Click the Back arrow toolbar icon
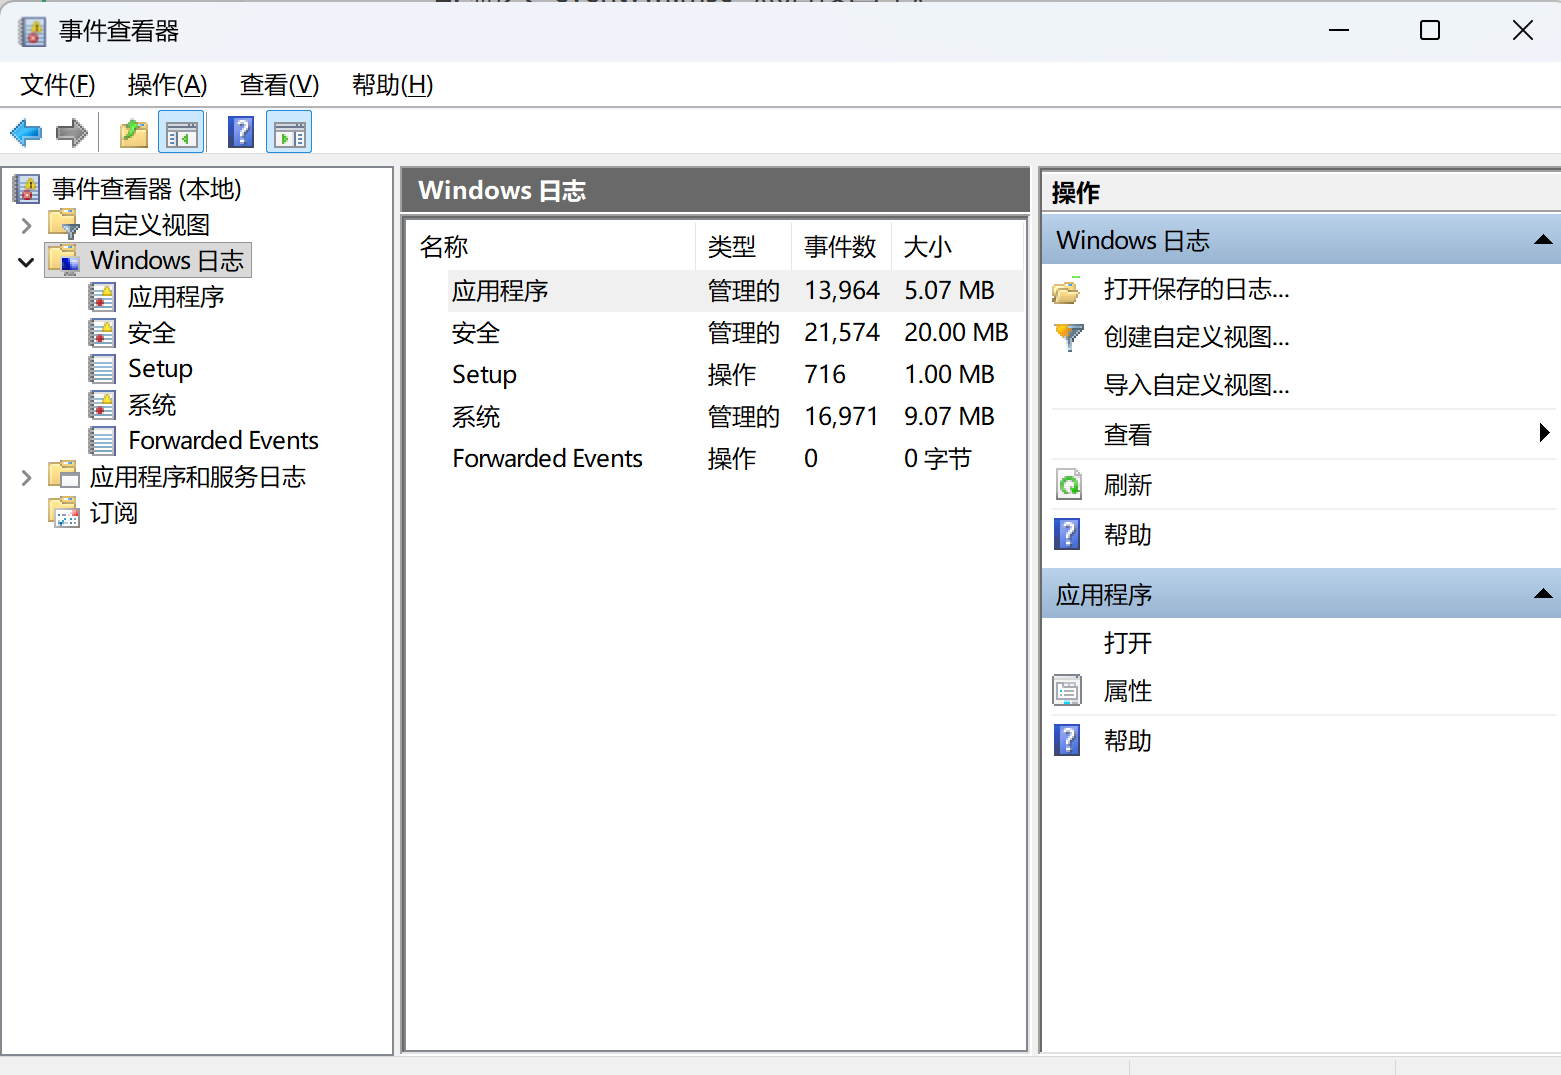This screenshot has width=1561, height=1075. [25, 132]
